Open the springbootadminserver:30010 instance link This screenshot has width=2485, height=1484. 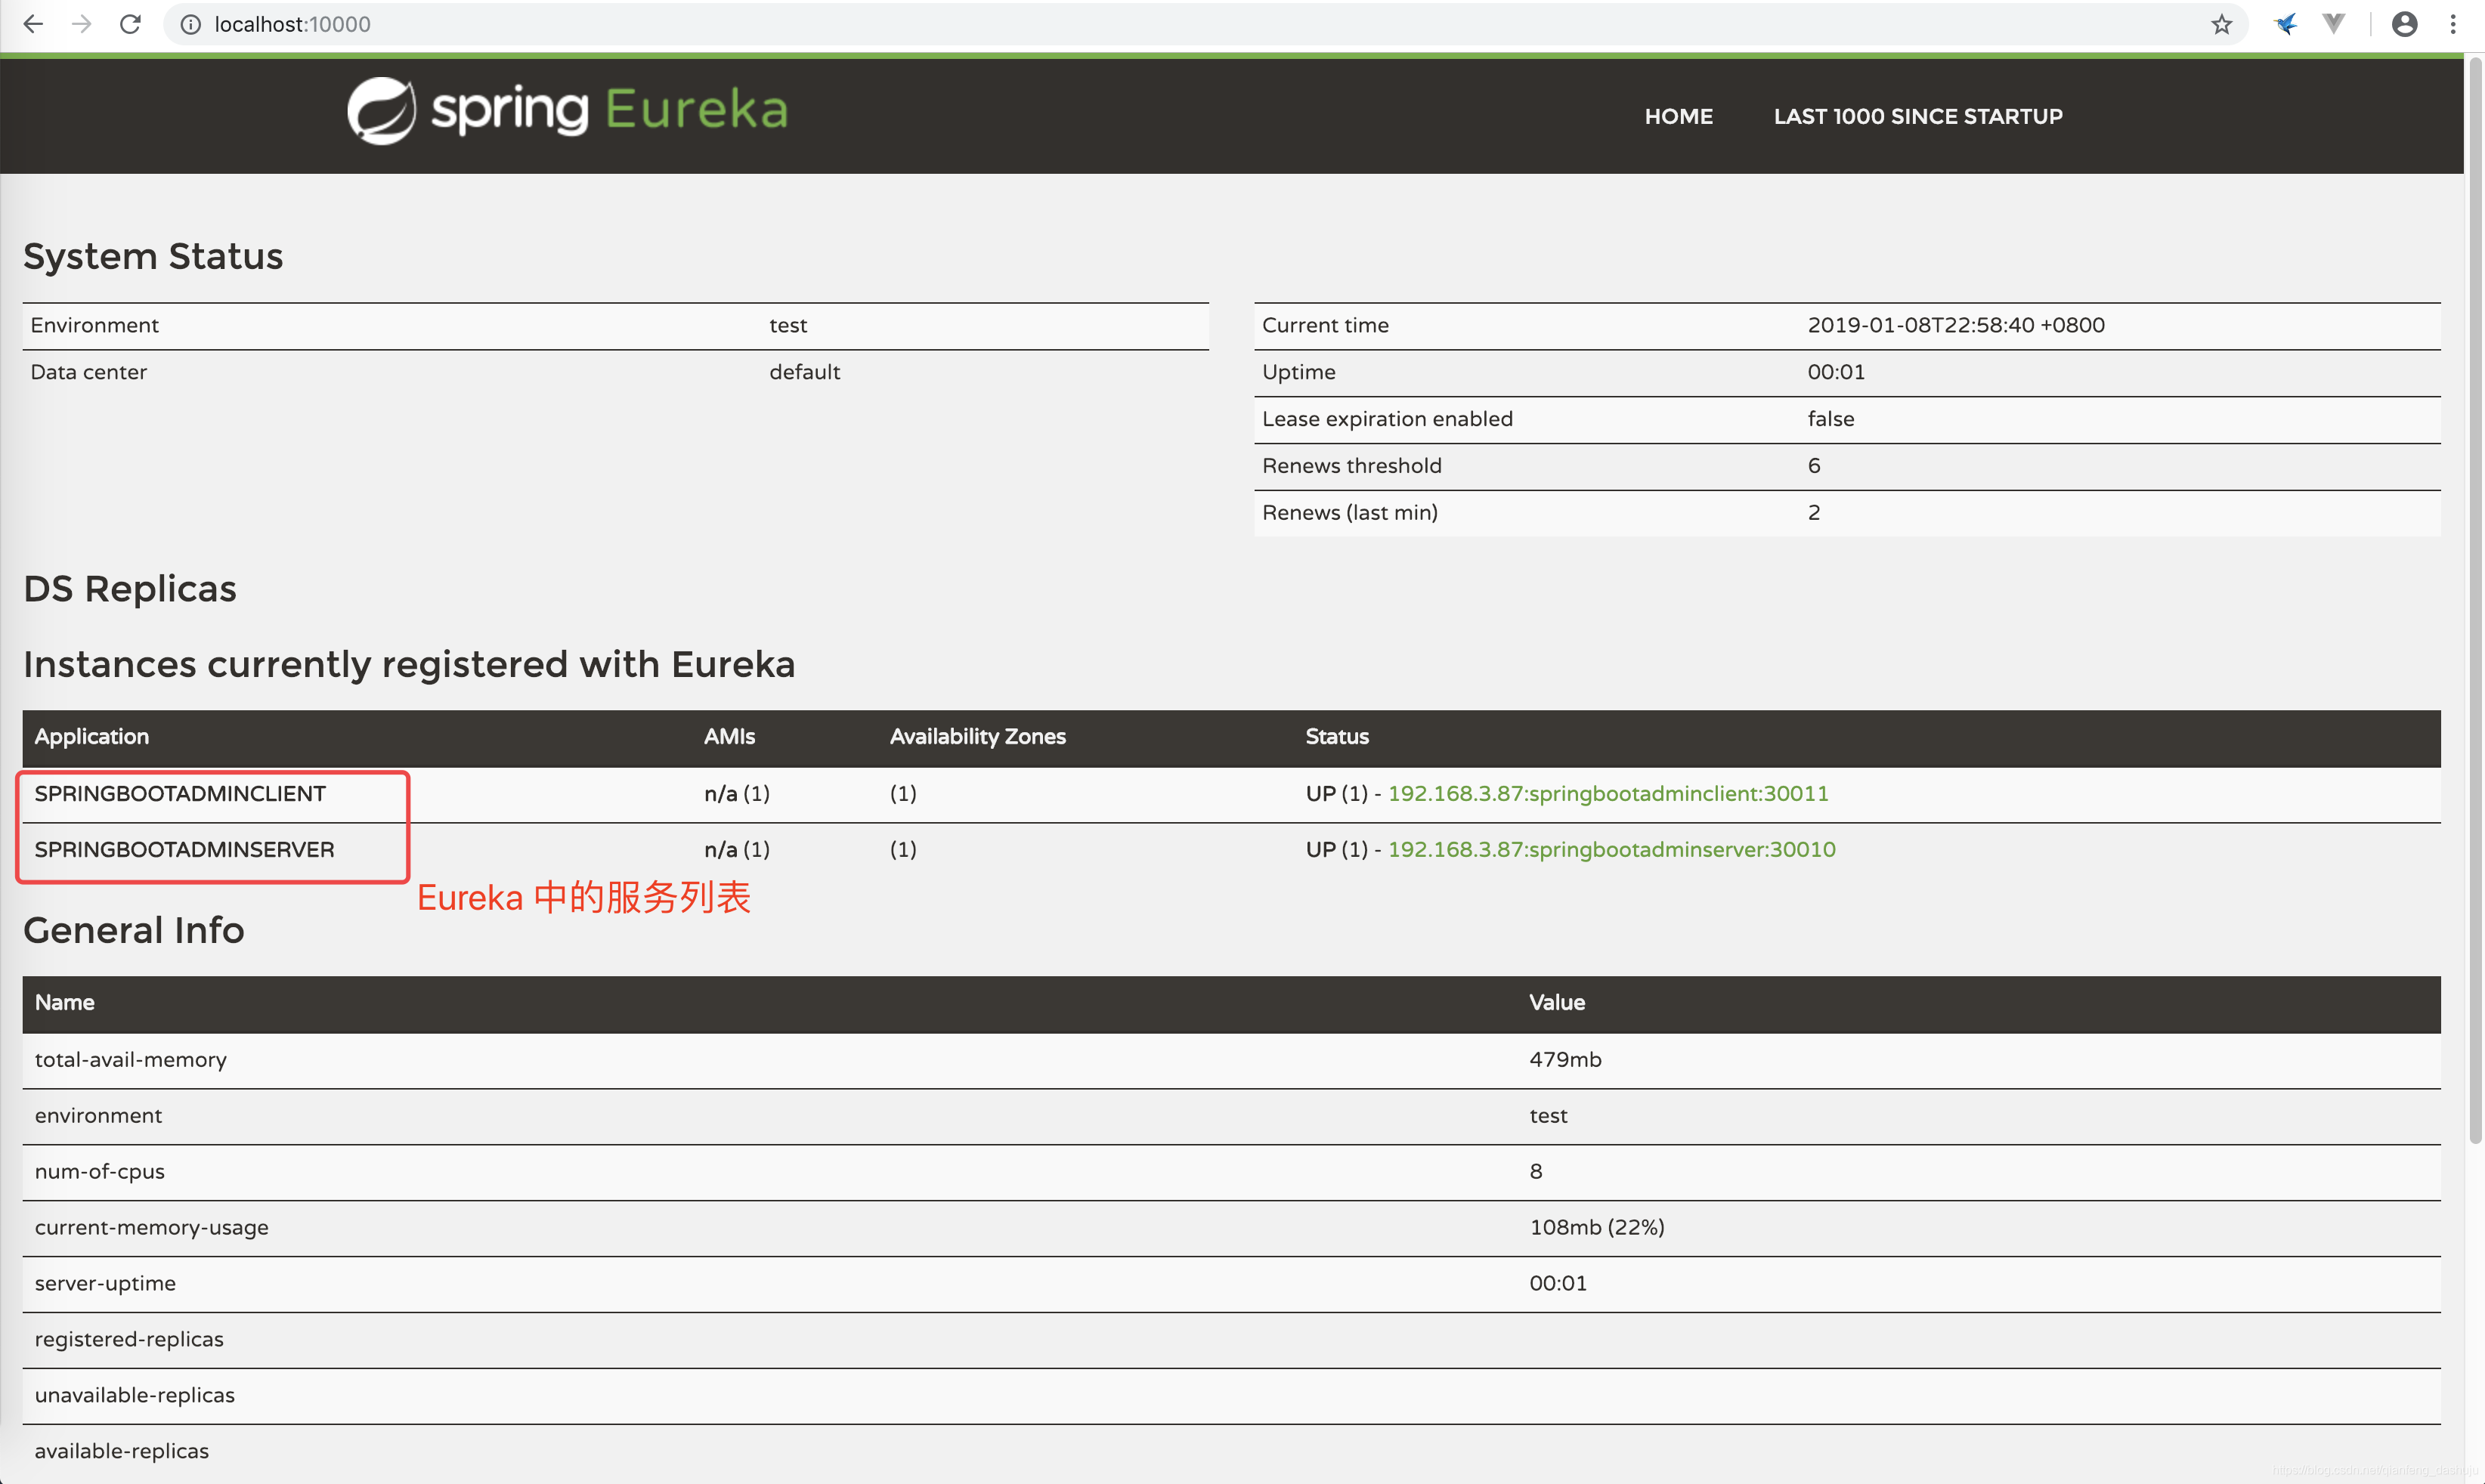tap(1611, 849)
